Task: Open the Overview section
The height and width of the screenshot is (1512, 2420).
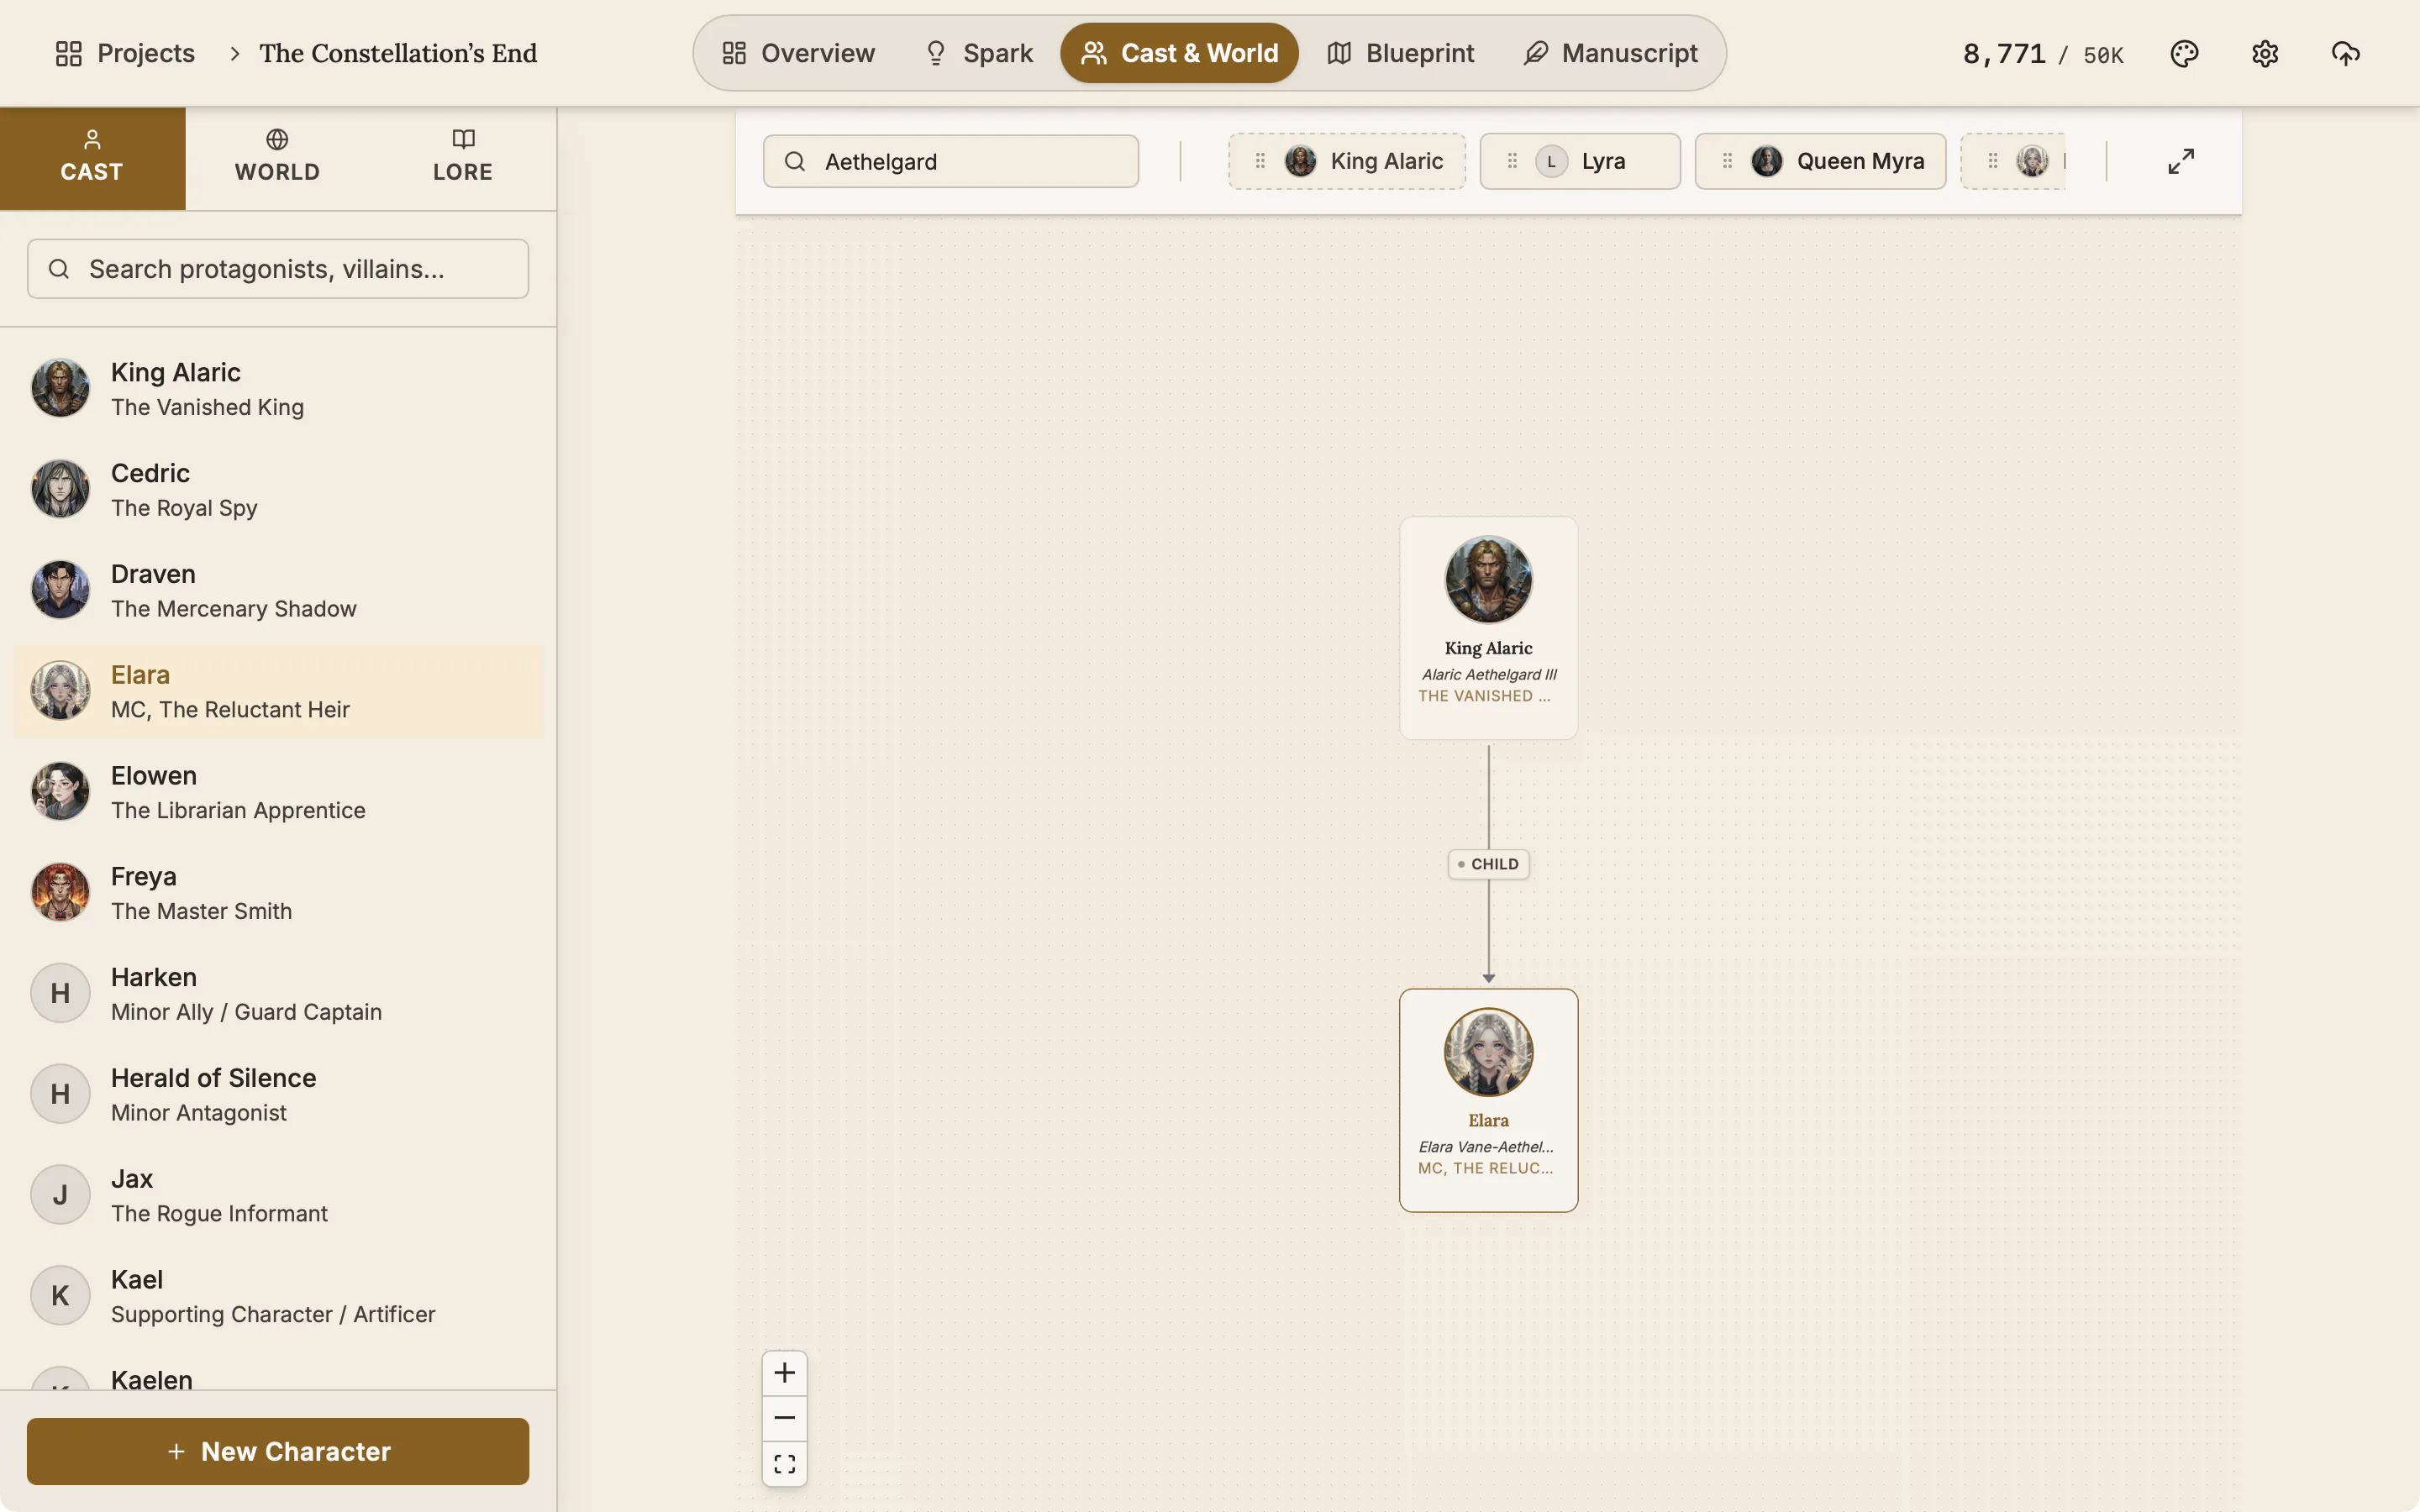Action: pyautogui.click(x=798, y=53)
